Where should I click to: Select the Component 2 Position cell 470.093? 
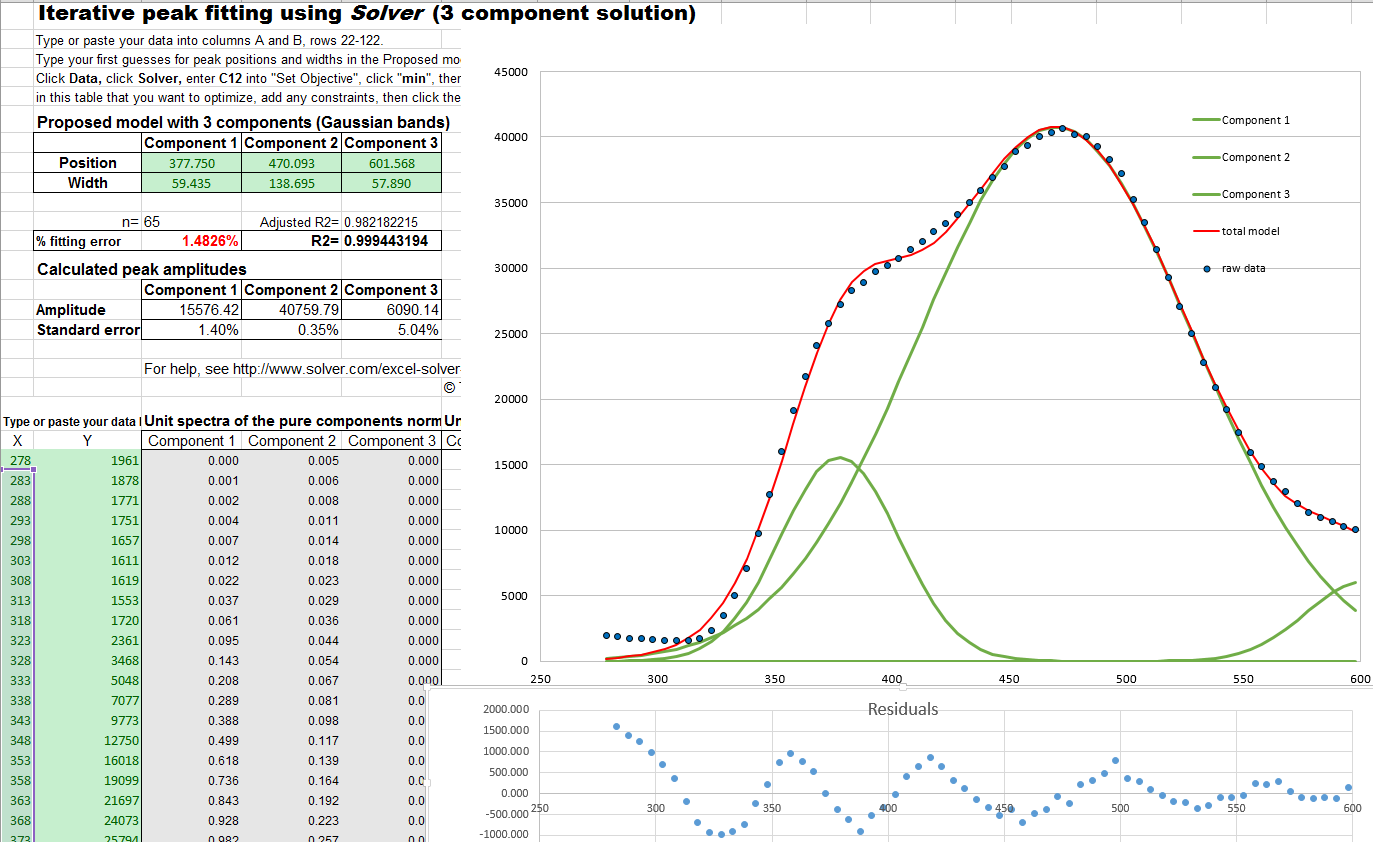tap(291, 163)
